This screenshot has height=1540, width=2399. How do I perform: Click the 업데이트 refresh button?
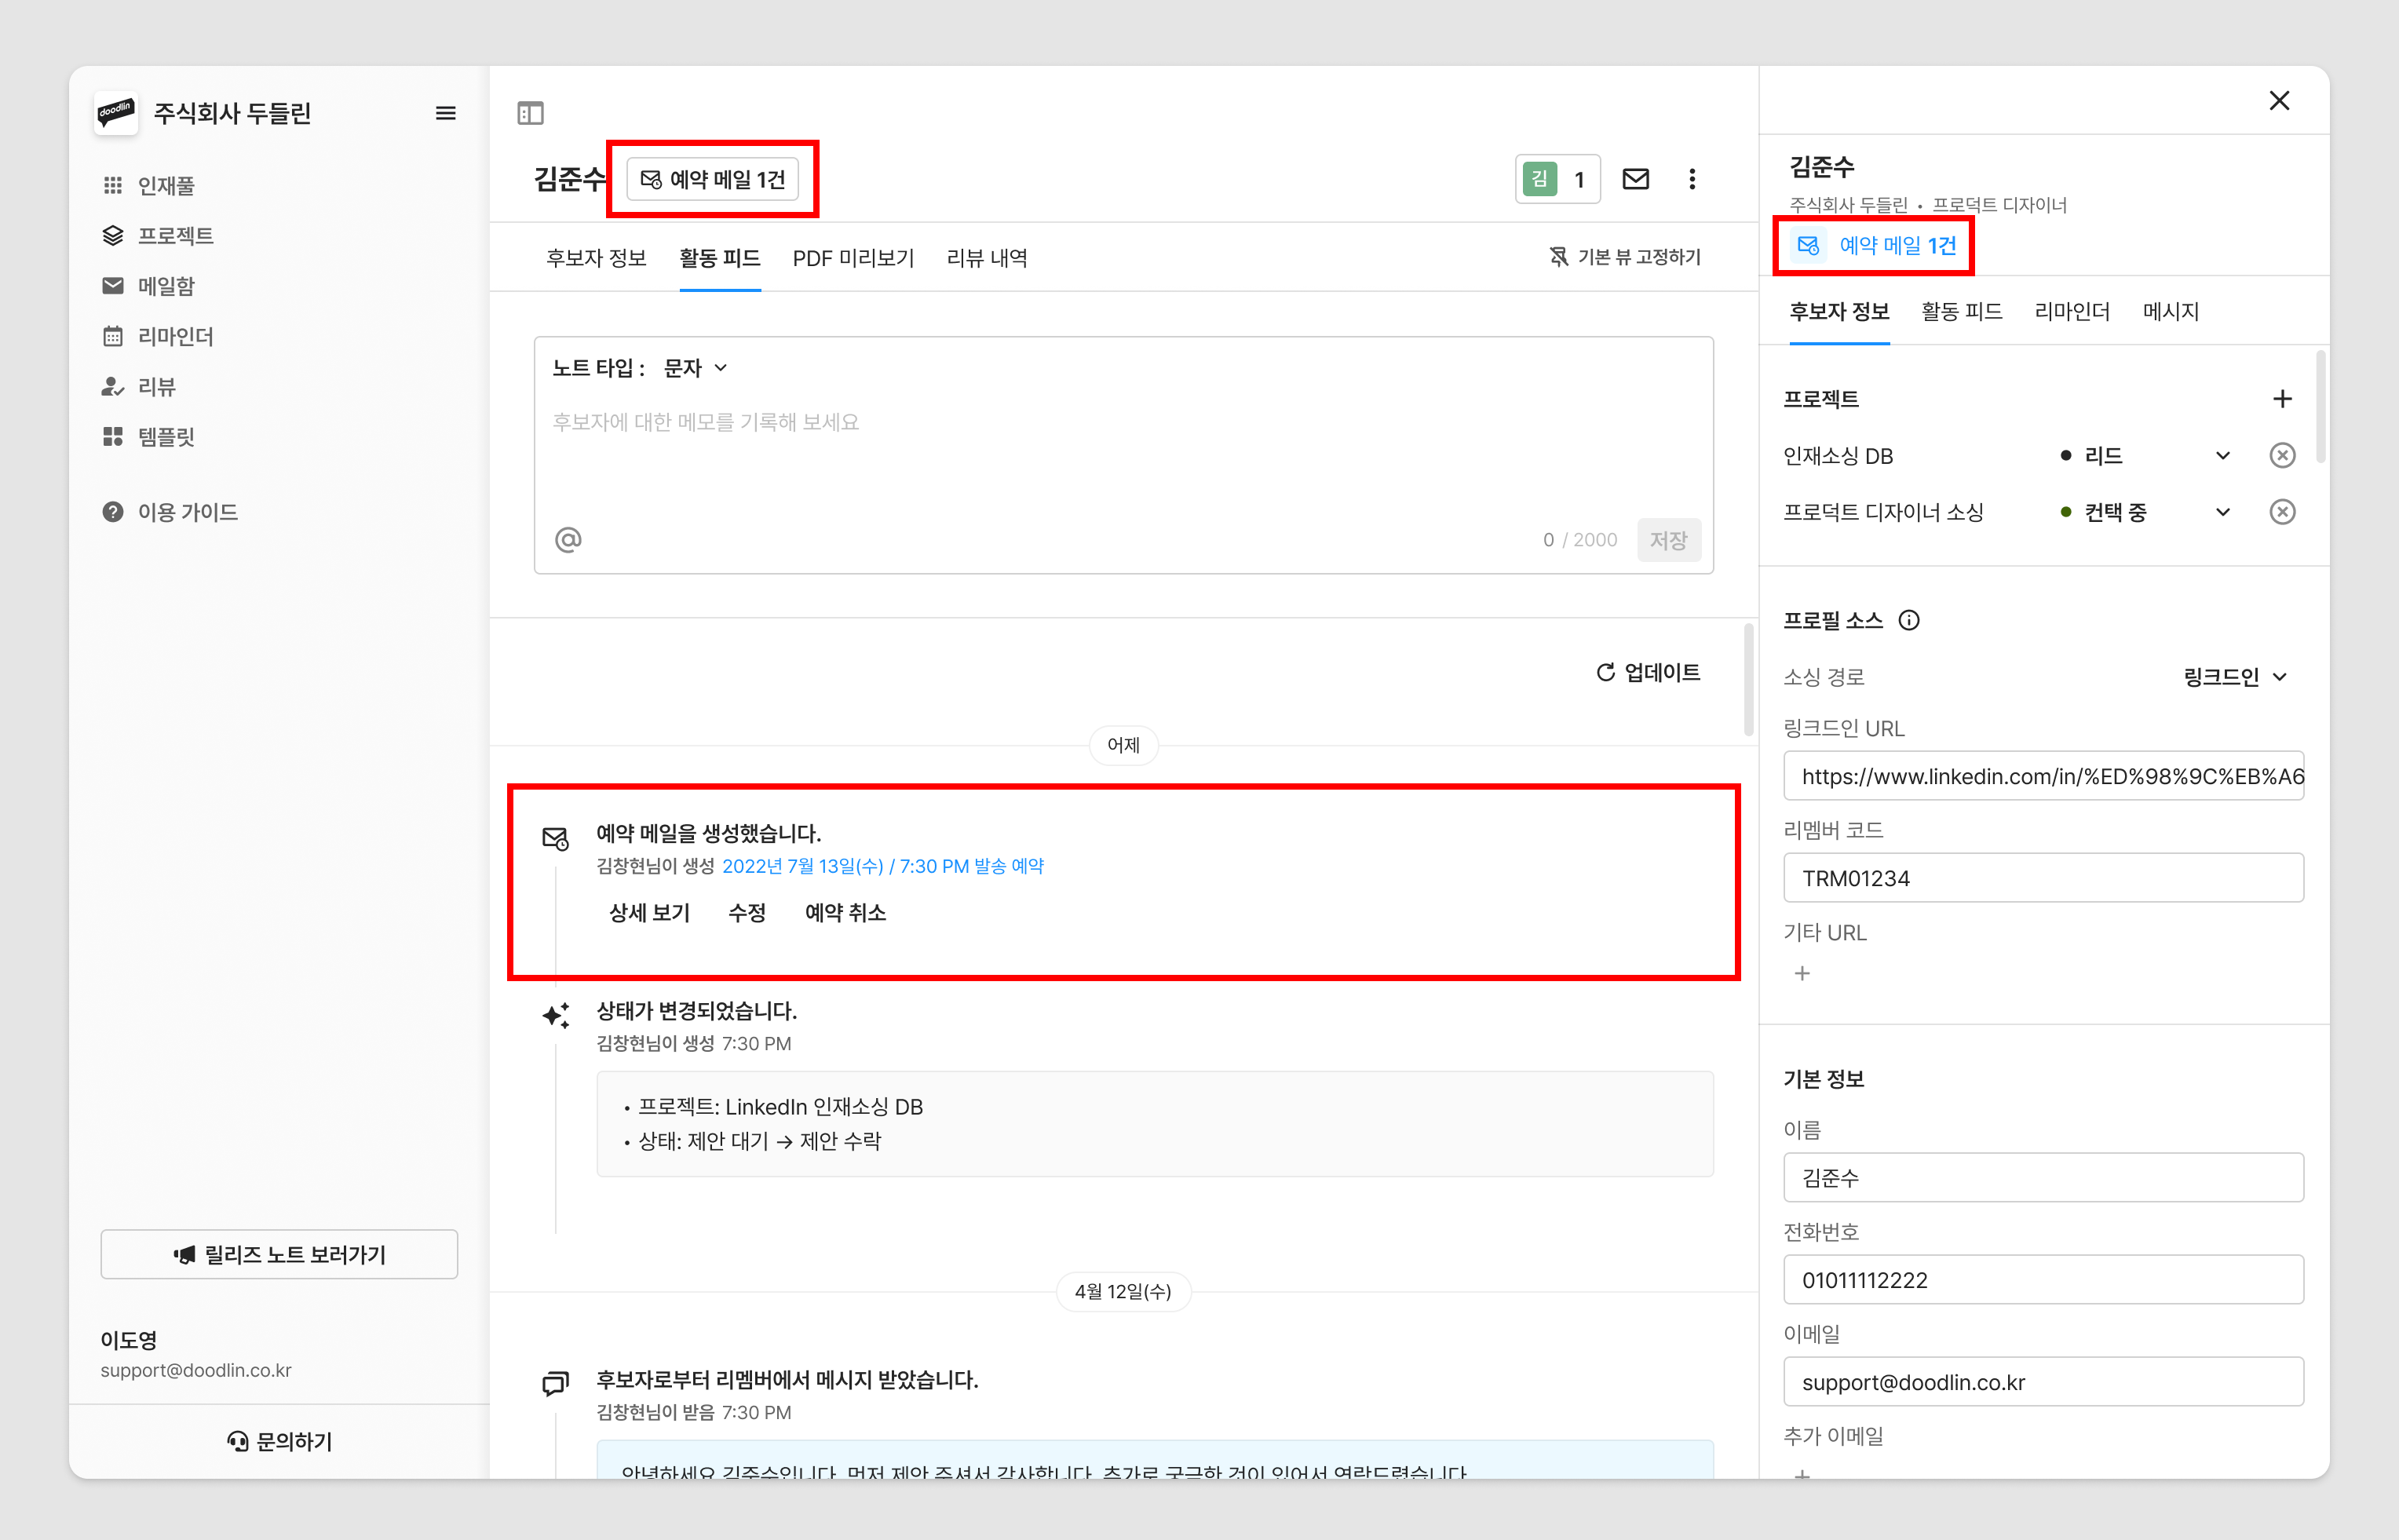[x=1648, y=672]
